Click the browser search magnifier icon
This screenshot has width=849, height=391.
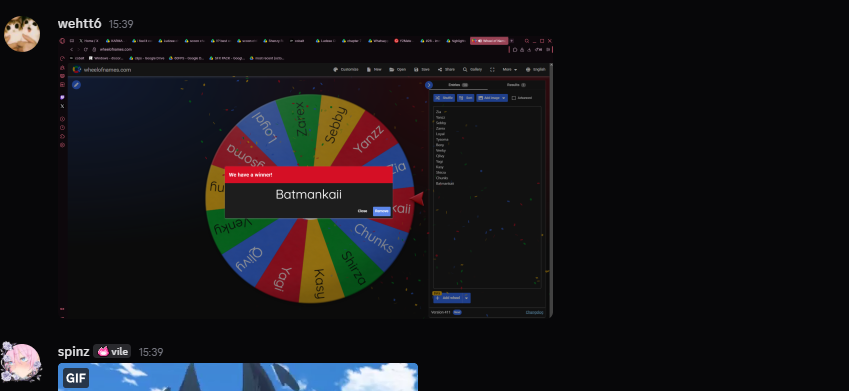(526, 41)
